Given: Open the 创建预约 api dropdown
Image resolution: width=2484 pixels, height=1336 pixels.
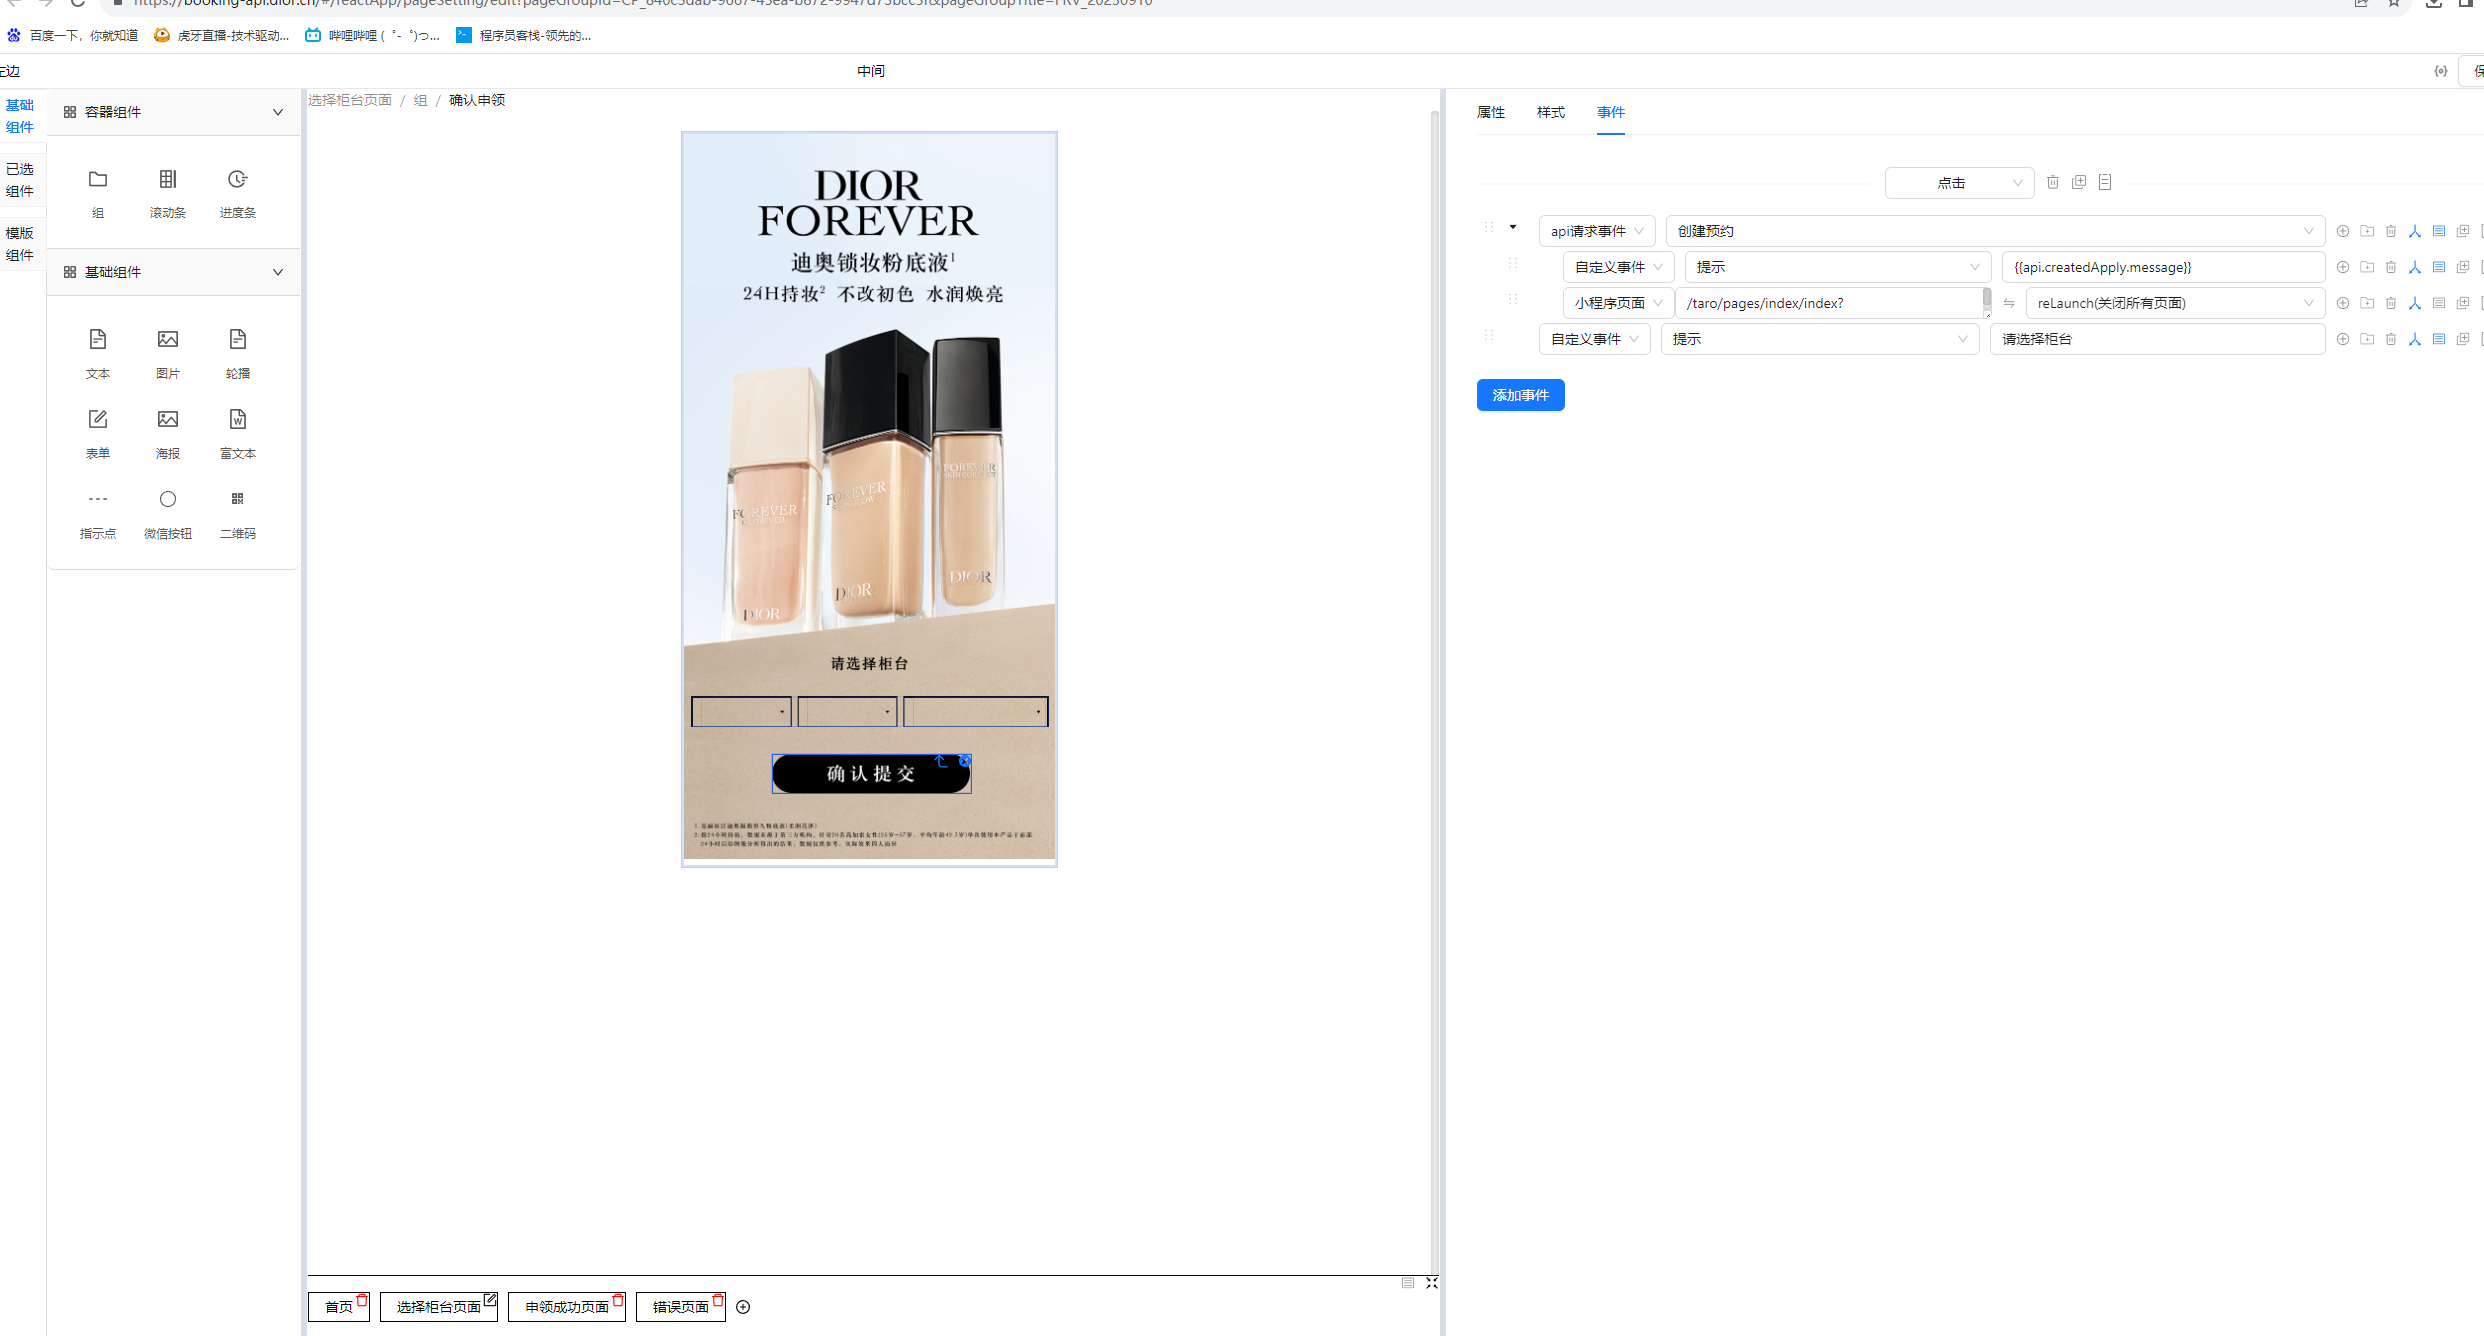Looking at the screenshot, I should click(1995, 231).
